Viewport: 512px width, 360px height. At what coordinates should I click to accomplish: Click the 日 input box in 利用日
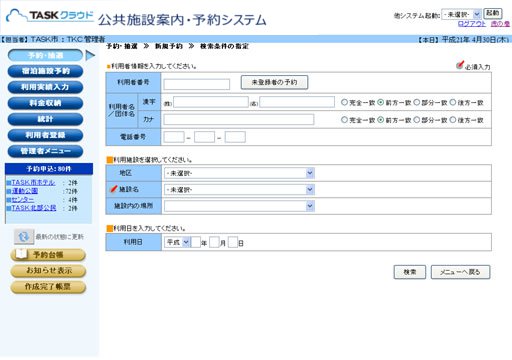(233, 242)
